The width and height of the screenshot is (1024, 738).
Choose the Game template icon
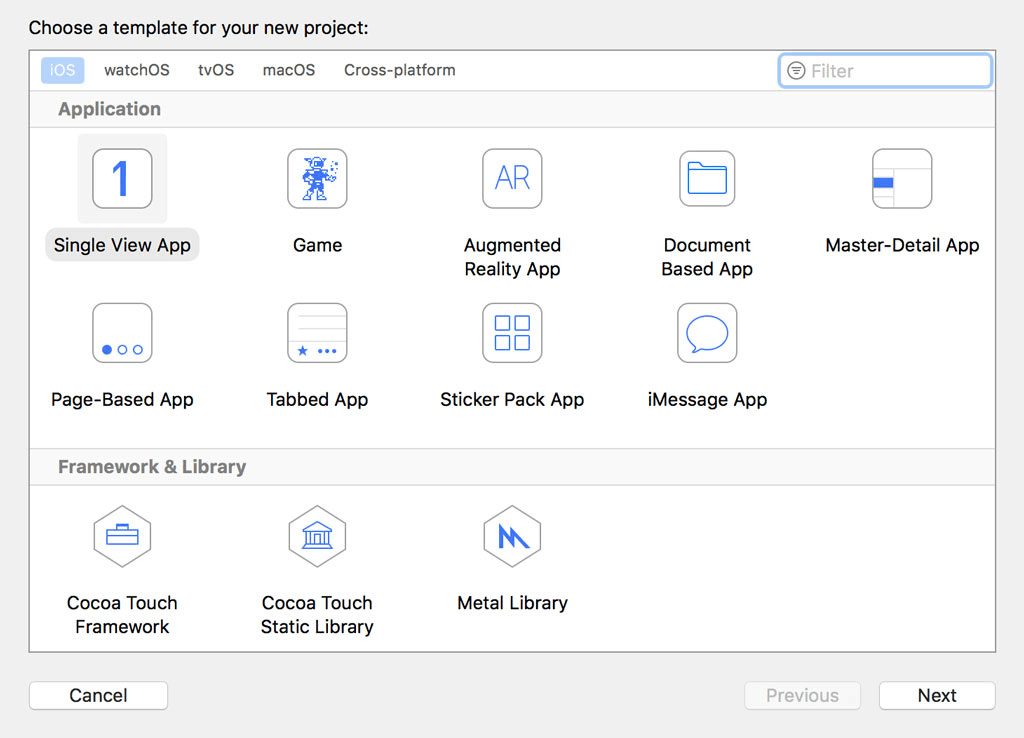click(317, 178)
